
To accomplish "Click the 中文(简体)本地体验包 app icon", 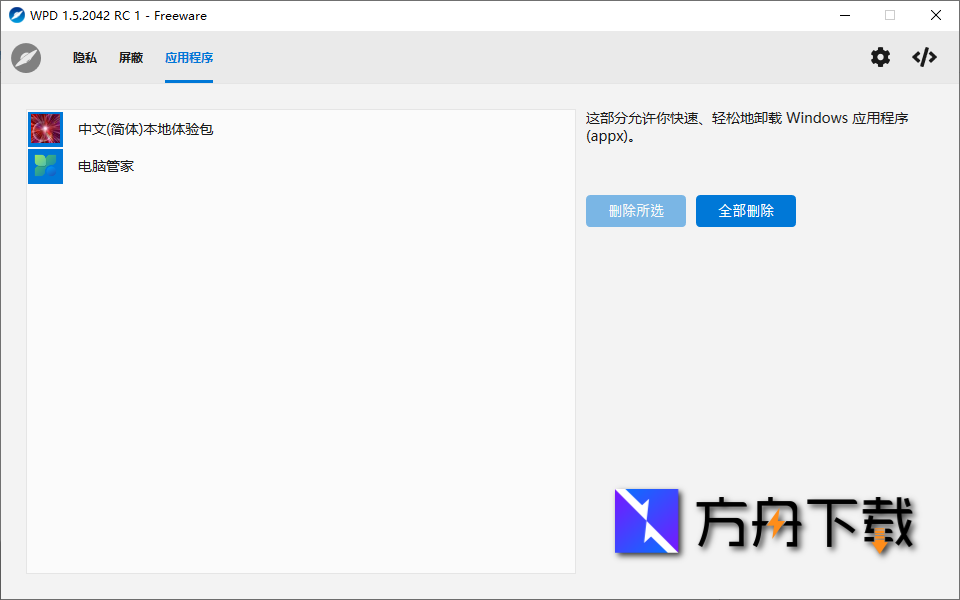I will [x=45, y=129].
